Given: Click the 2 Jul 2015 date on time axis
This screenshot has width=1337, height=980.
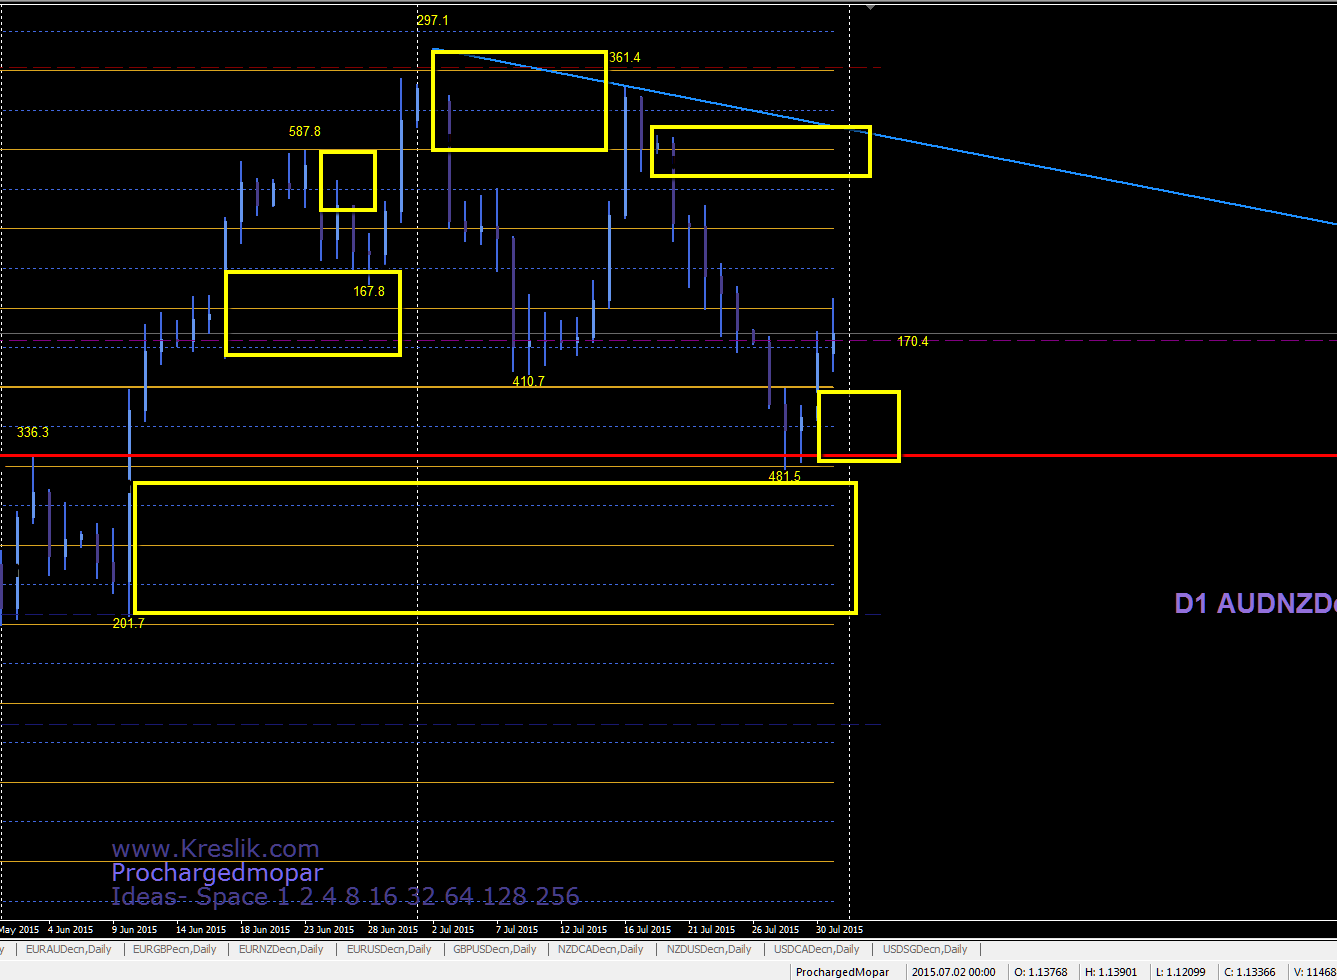Looking at the screenshot, I should (x=453, y=930).
